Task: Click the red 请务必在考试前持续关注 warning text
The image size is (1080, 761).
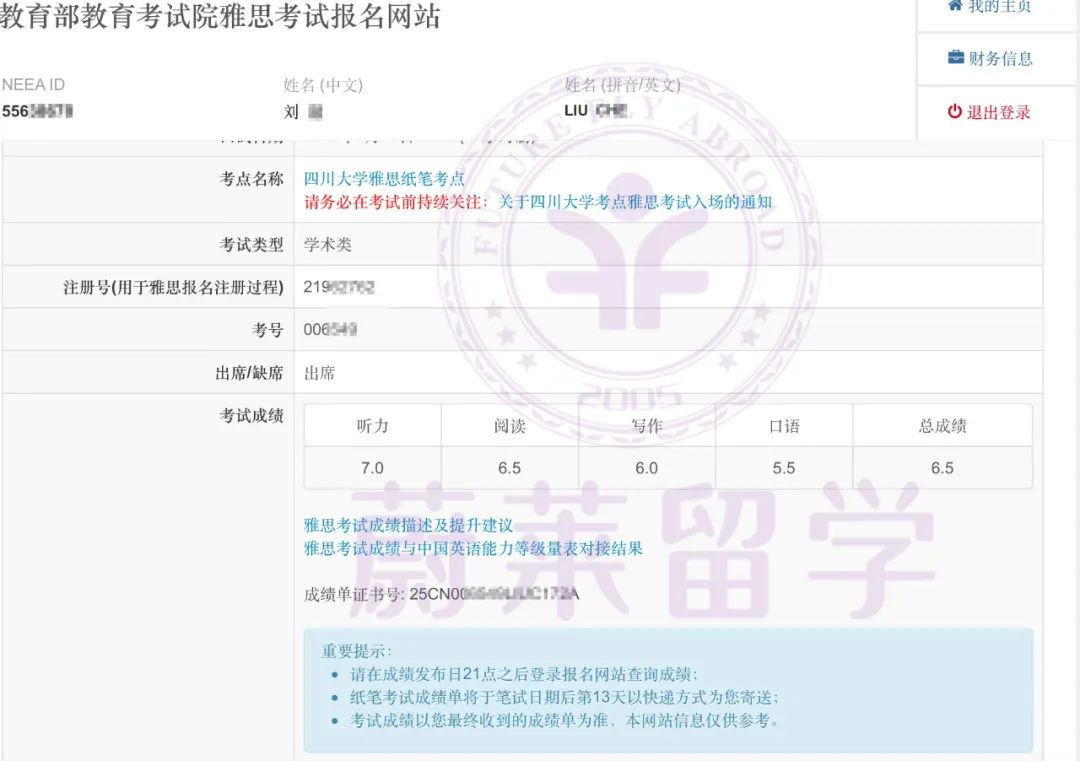Action: pyautogui.click(x=396, y=202)
